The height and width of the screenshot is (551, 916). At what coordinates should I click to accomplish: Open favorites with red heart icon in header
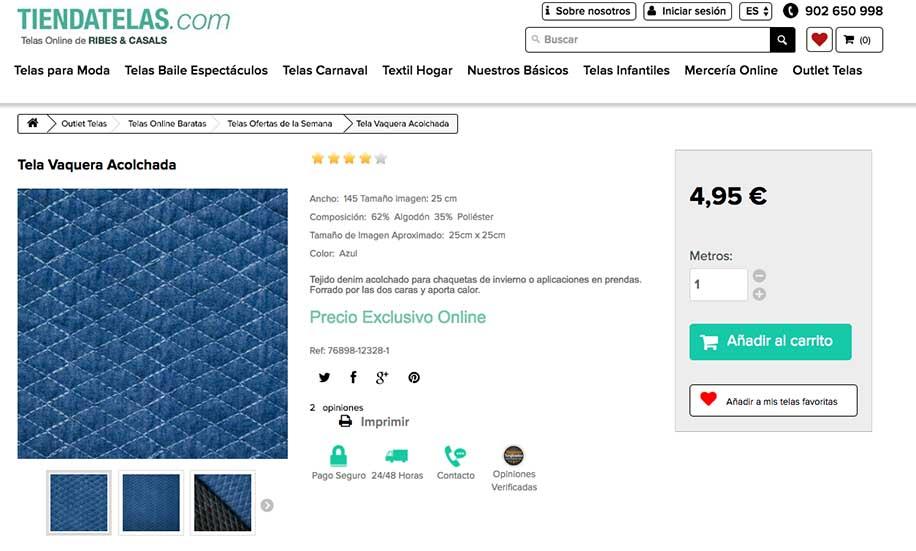click(819, 40)
